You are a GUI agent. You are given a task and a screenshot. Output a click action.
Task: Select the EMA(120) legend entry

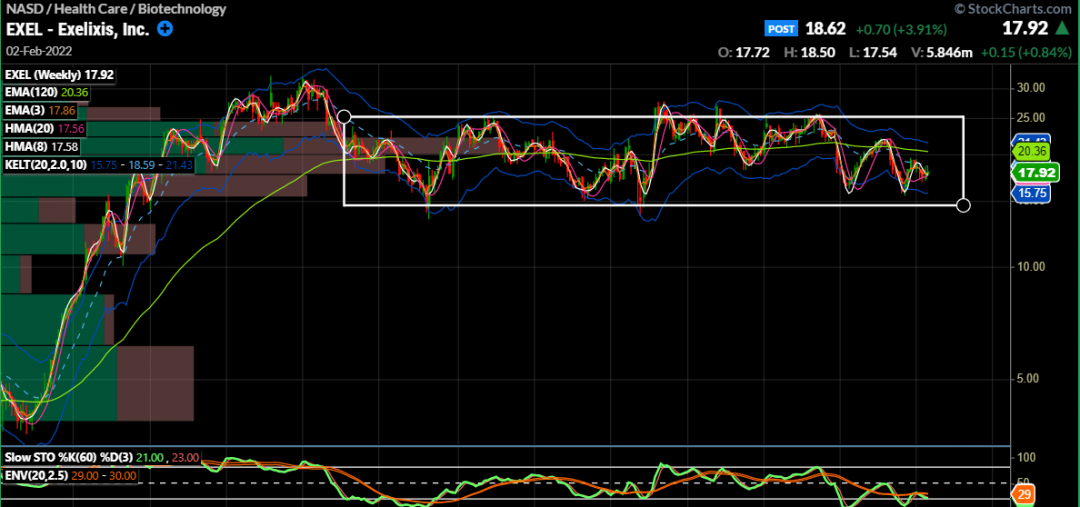pos(48,92)
